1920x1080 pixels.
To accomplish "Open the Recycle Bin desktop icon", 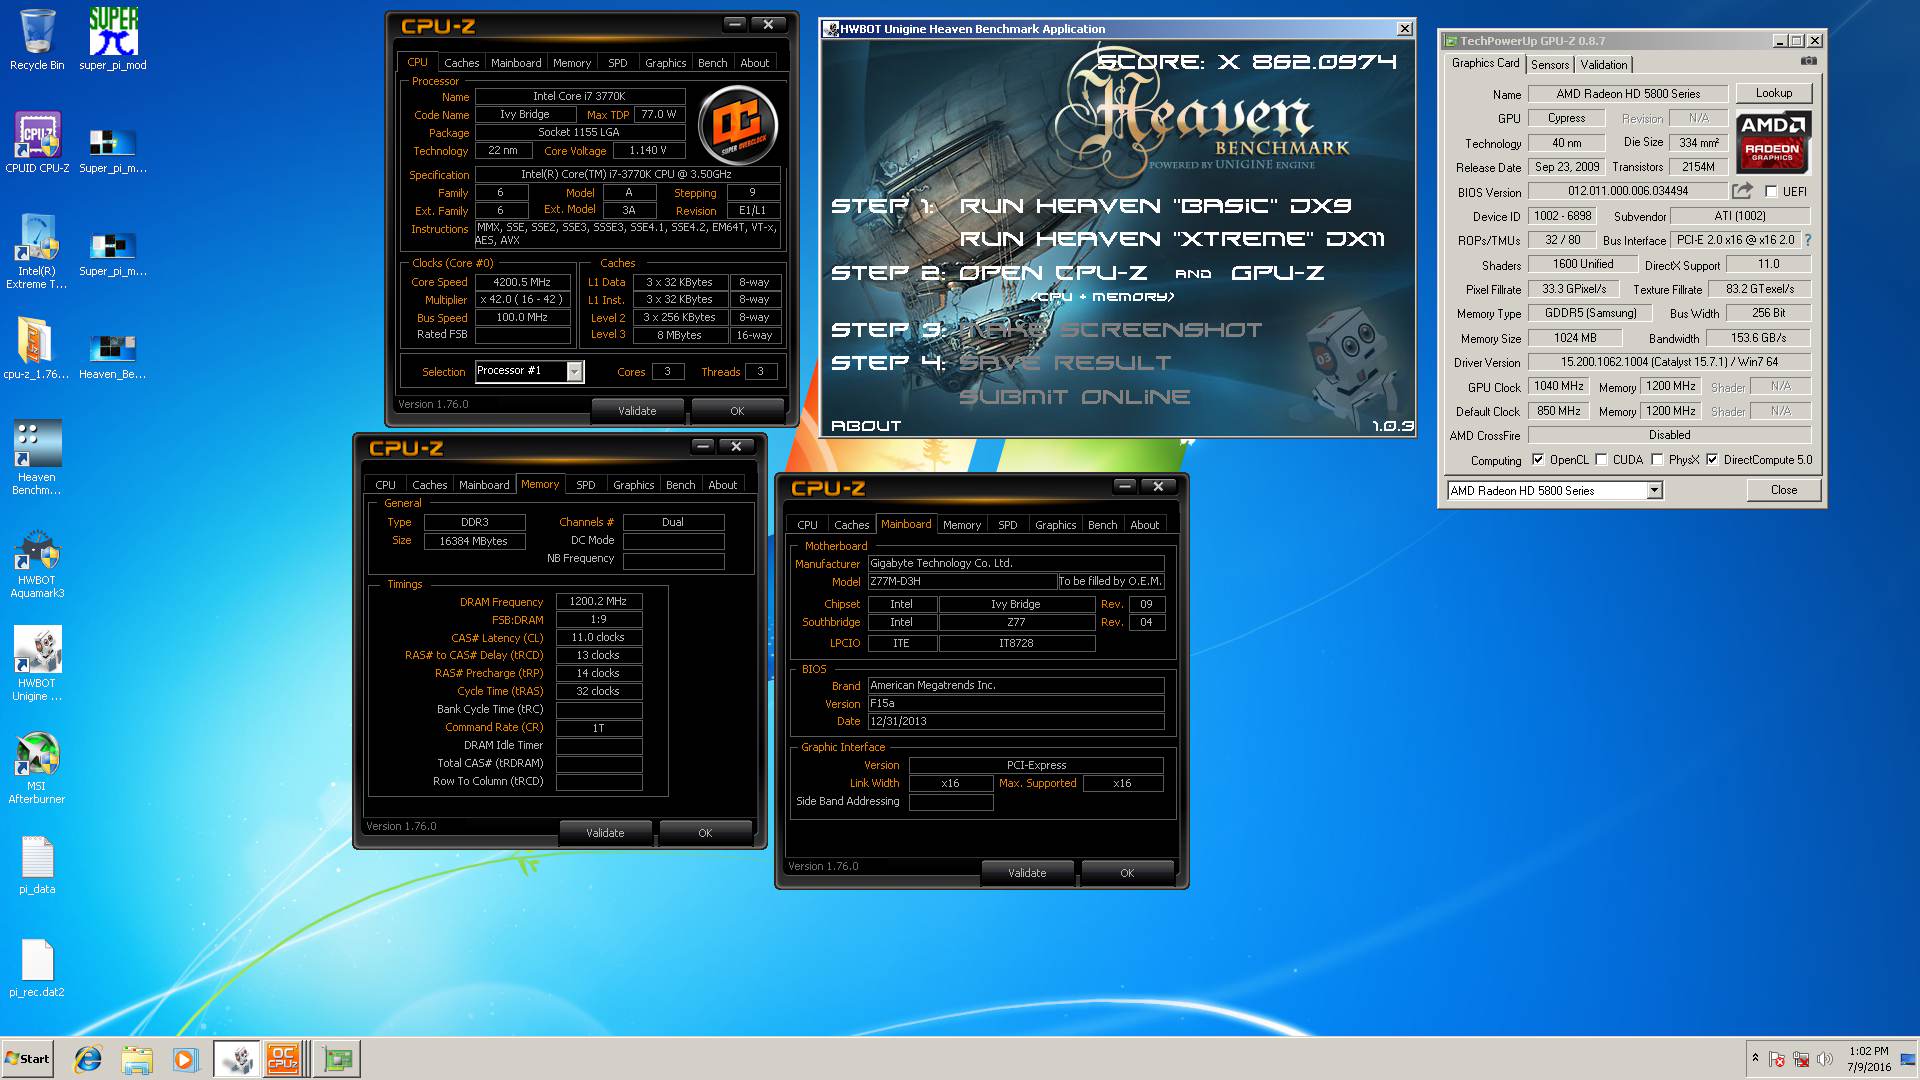I will [37, 40].
